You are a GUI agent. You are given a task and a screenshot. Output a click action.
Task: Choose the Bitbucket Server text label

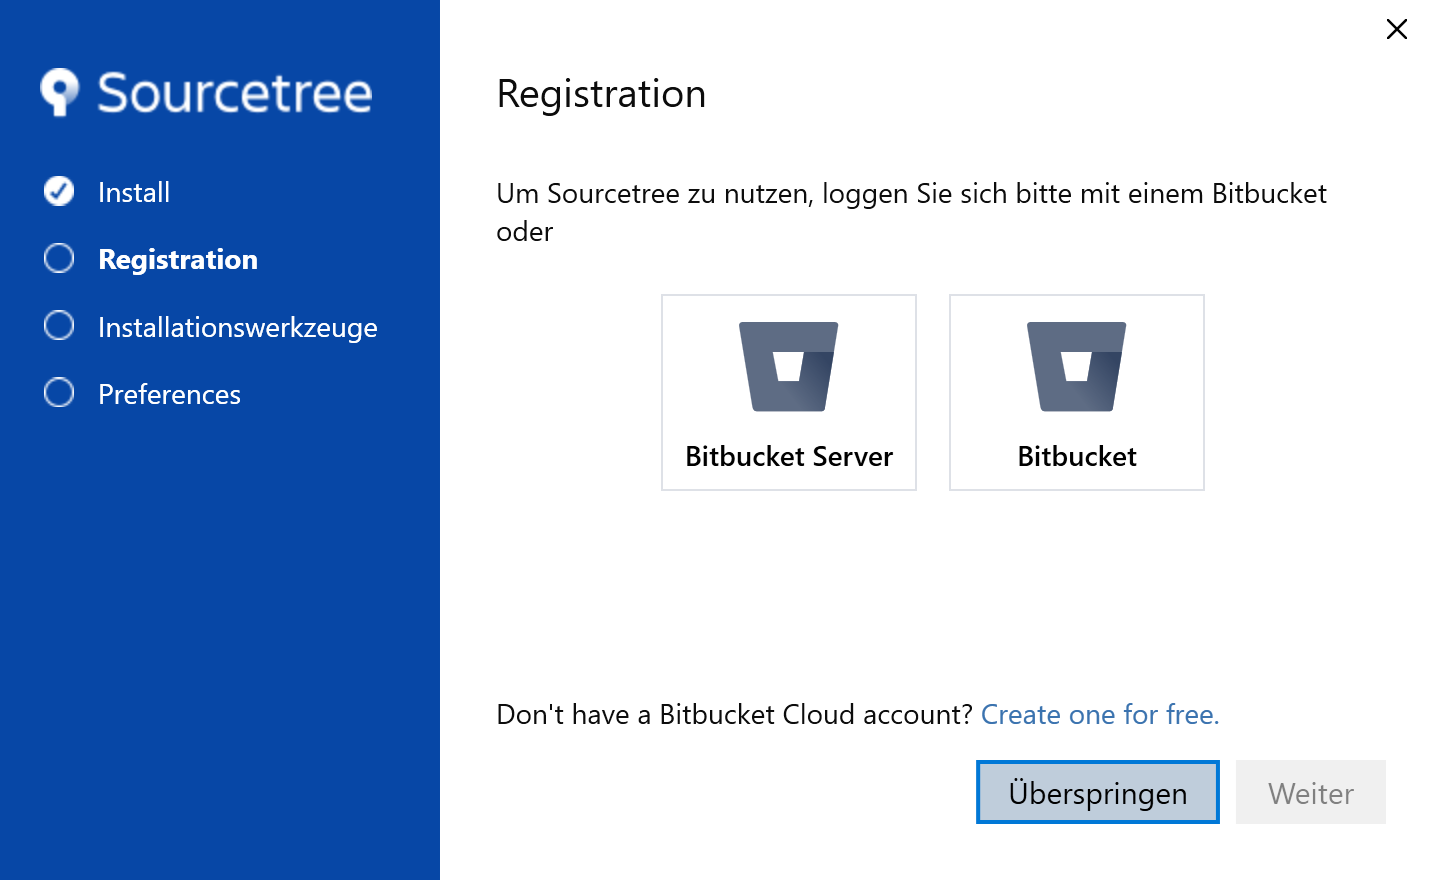788,457
